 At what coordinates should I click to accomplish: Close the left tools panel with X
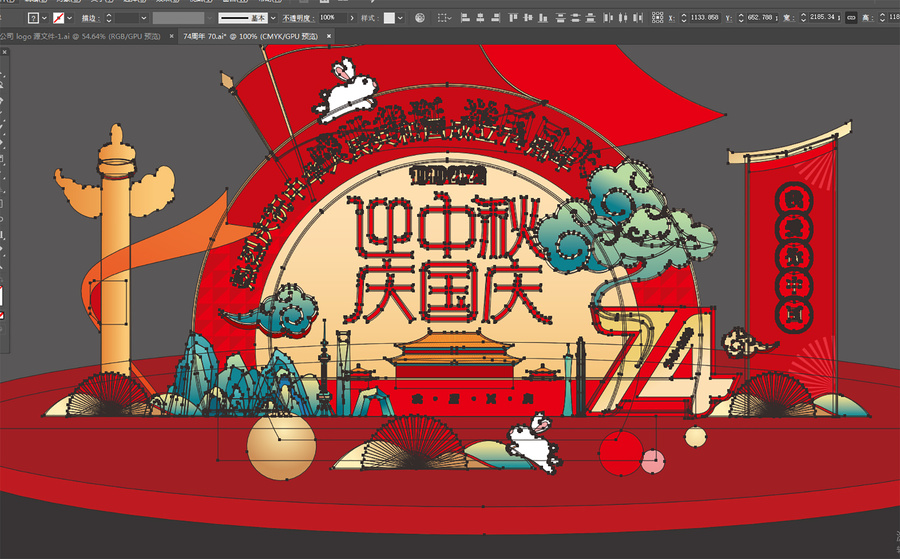pos(5,52)
